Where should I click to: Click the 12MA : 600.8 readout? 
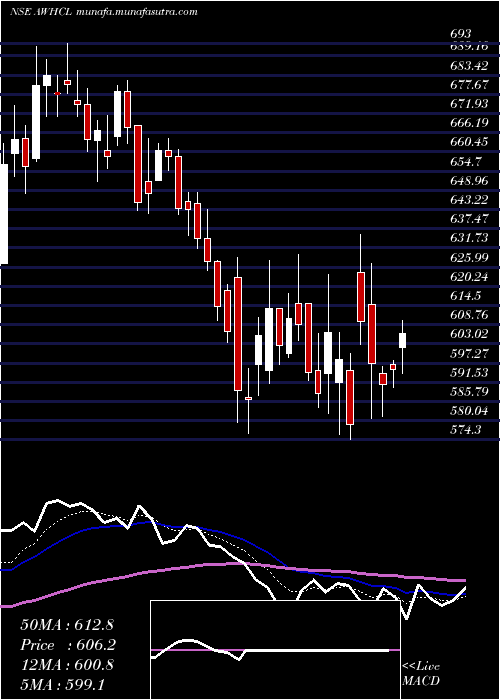click(67, 665)
